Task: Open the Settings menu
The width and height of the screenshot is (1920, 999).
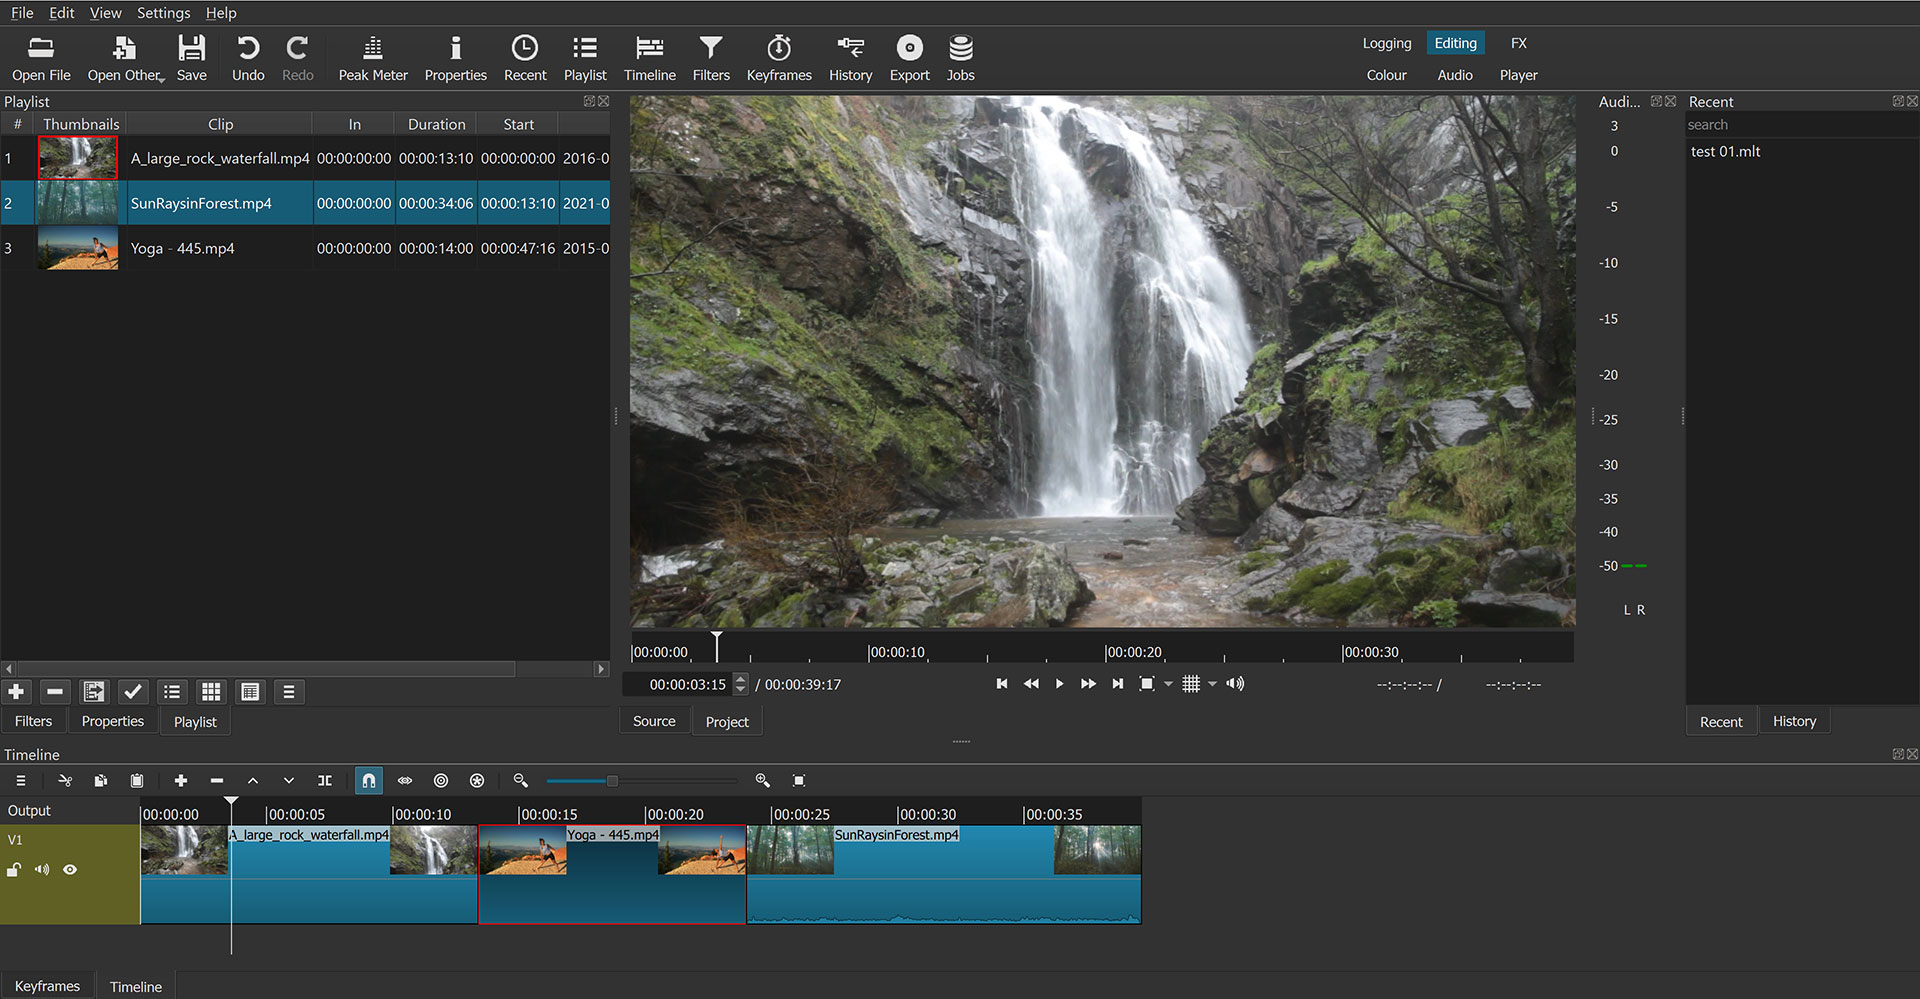Action: pyautogui.click(x=163, y=13)
